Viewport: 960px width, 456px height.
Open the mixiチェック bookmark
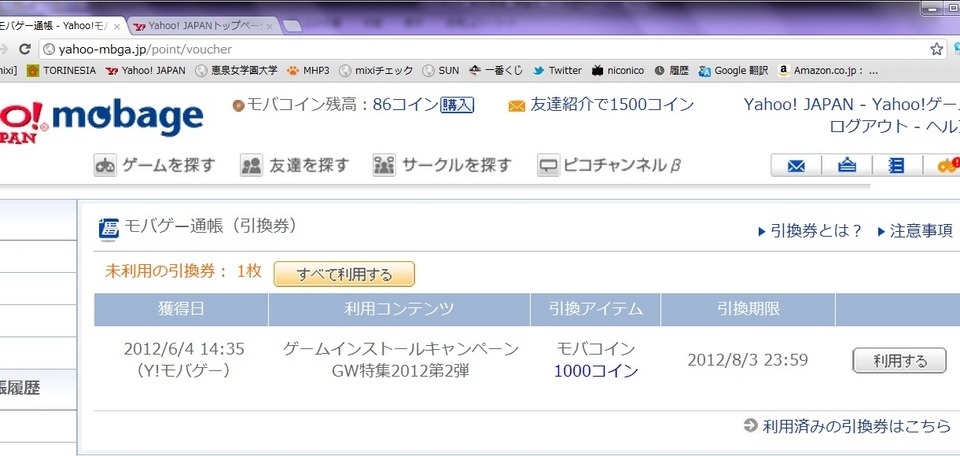point(376,70)
